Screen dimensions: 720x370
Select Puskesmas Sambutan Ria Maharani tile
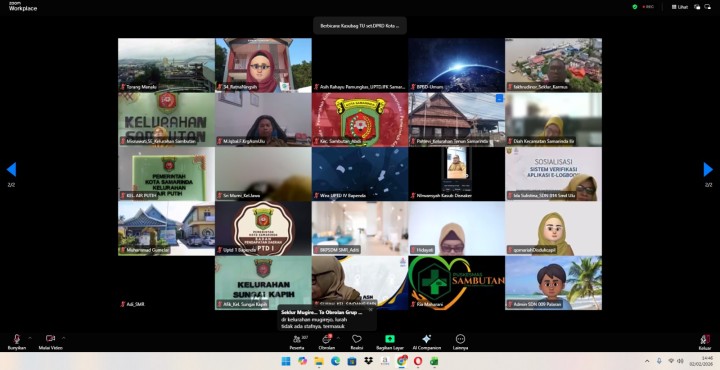tap(457, 283)
